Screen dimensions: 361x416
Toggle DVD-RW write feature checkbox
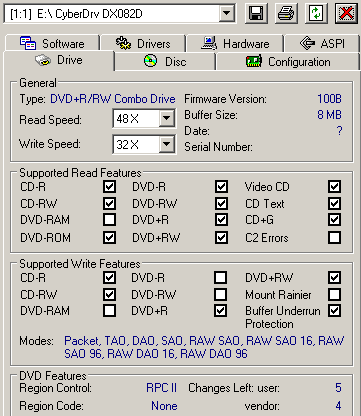point(220,294)
